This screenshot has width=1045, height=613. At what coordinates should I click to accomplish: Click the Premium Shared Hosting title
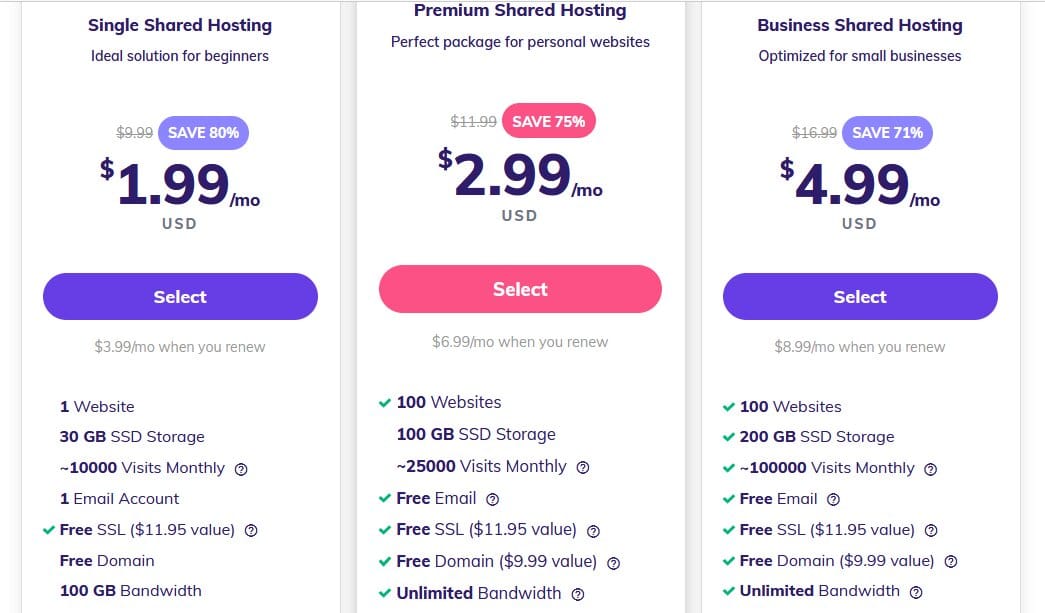pos(520,10)
